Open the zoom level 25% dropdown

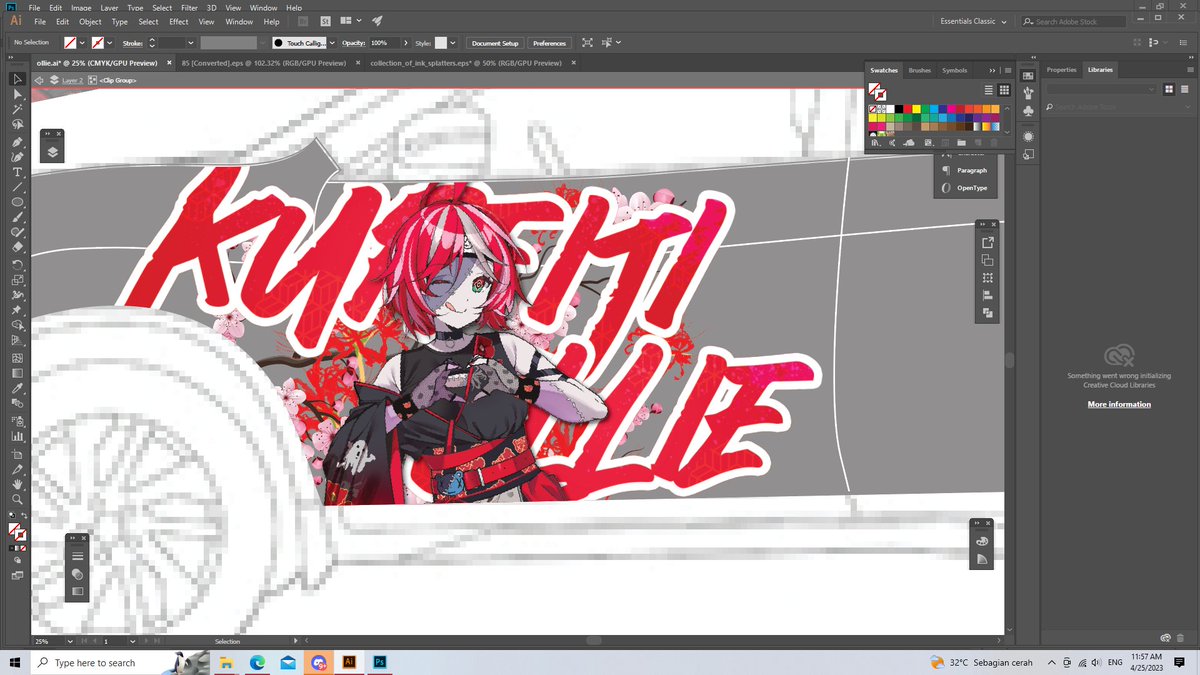click(69, 641)
